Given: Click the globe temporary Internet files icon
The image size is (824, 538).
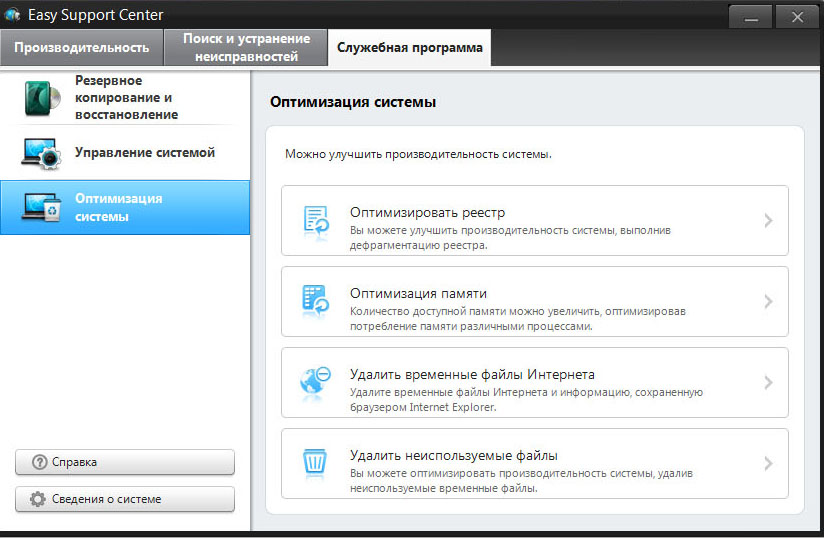Looking at the screenshot, I should point(315,381).
